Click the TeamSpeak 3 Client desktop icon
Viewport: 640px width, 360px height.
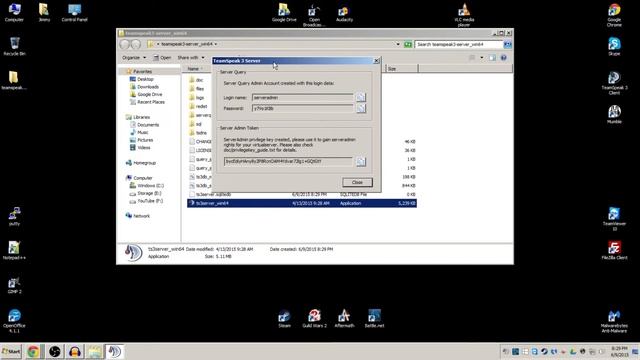tap(614, 83)
